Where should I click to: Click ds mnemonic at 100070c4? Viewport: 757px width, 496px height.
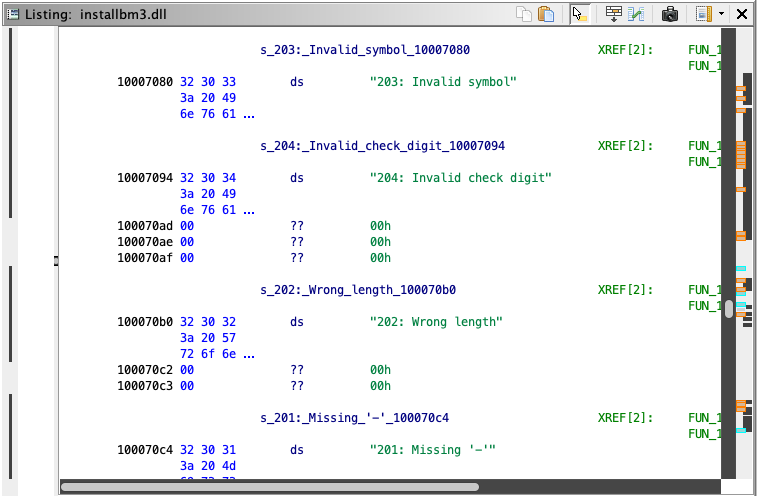click(x=297, y=450)
